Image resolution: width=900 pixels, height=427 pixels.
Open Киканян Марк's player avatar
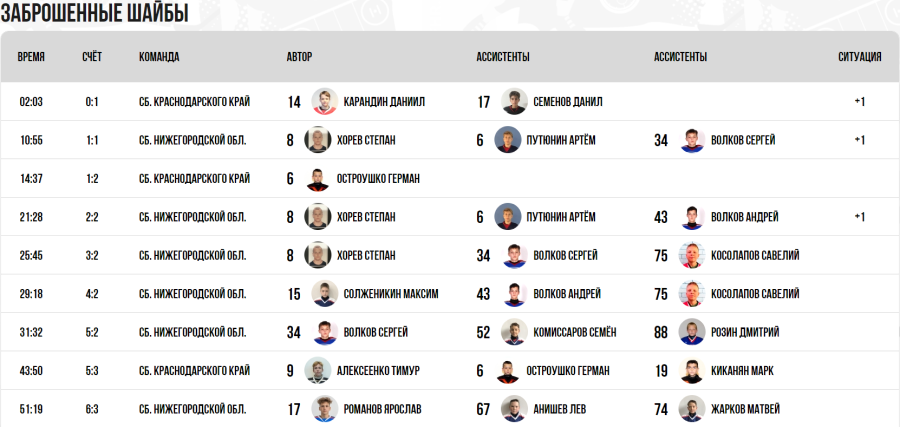pyautogui.click(x=691, y=370)
